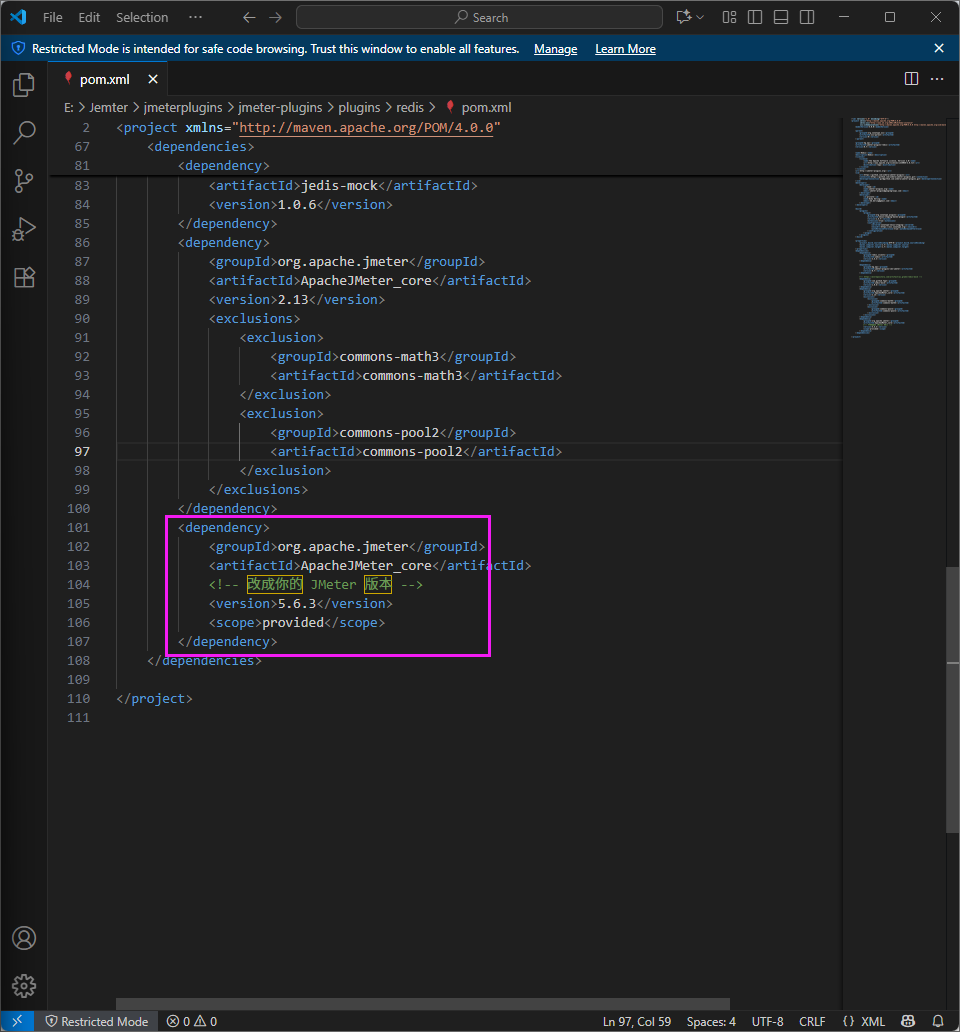Image resolution: width=960 pixels, height=1032 pixels.
Task: Change line ending via CRLF
Action: pyautogui.click(x=812, y=1021)
